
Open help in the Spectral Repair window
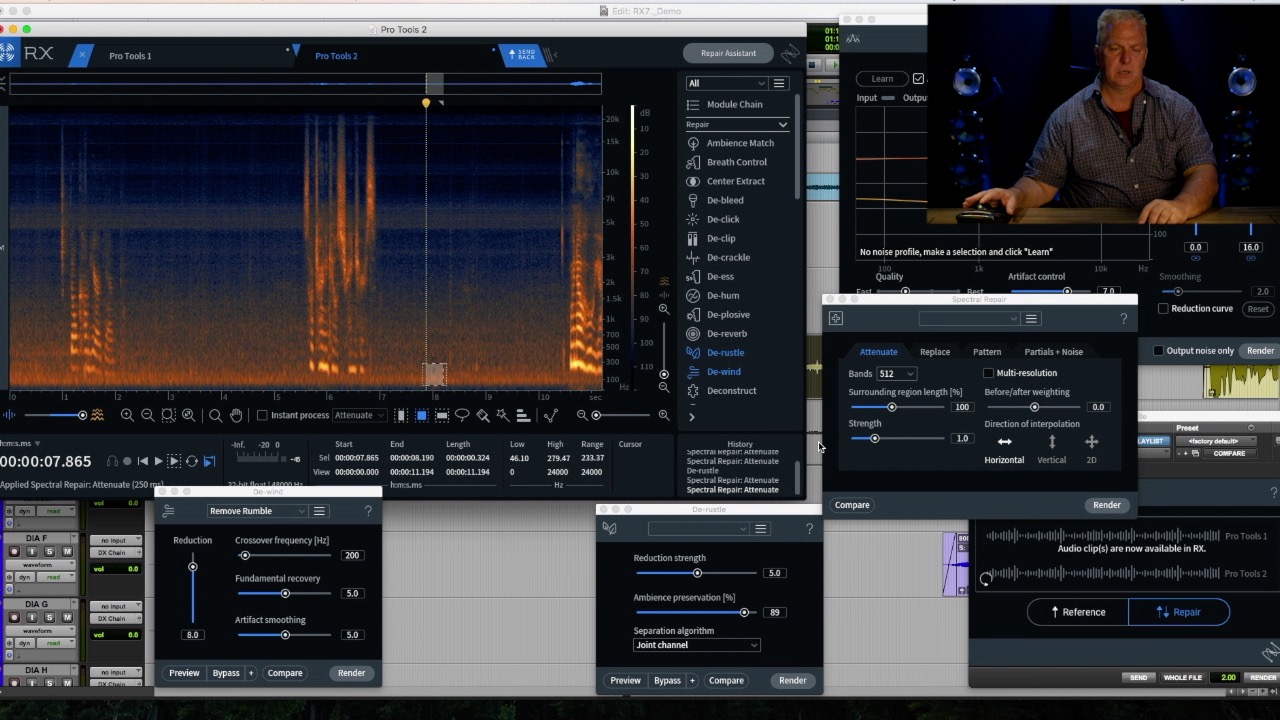pyautogui.click(x=1123, y=318)
